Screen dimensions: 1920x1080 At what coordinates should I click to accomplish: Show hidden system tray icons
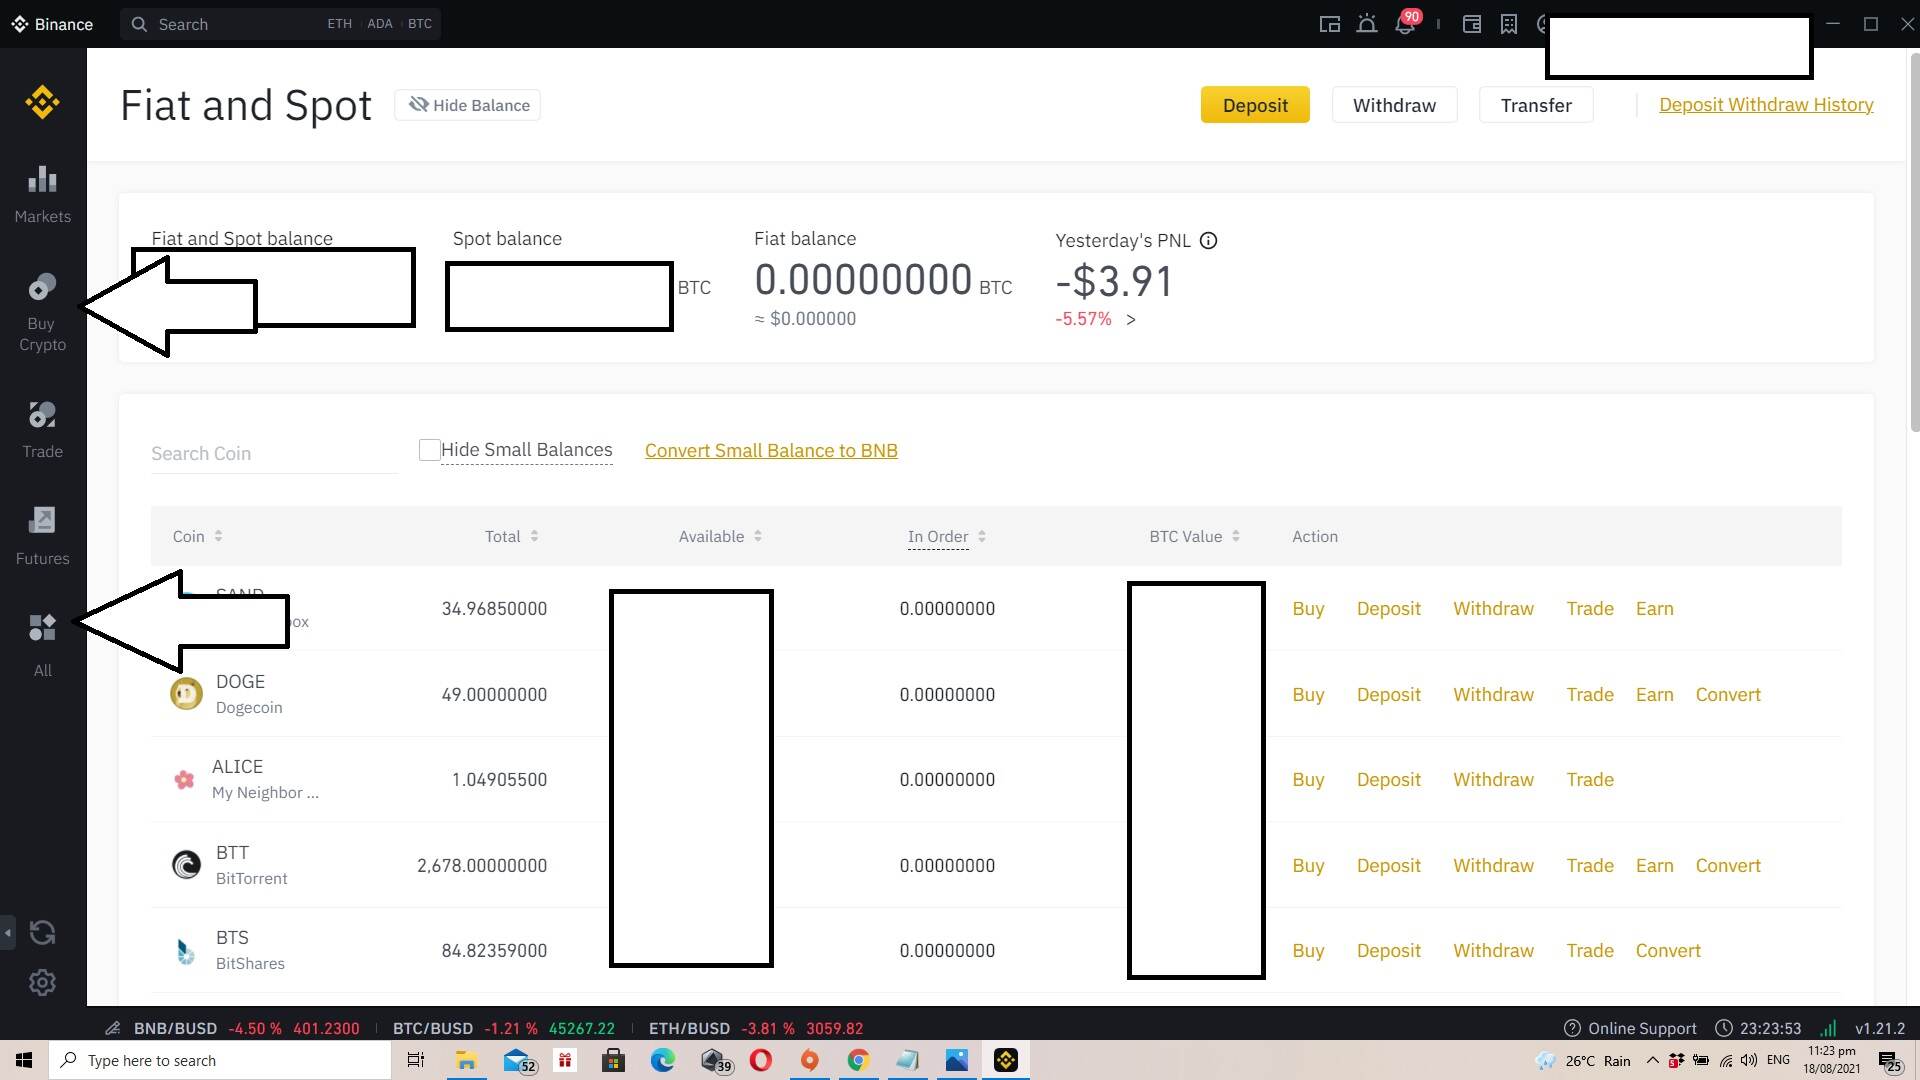tap(1652, 1061)
